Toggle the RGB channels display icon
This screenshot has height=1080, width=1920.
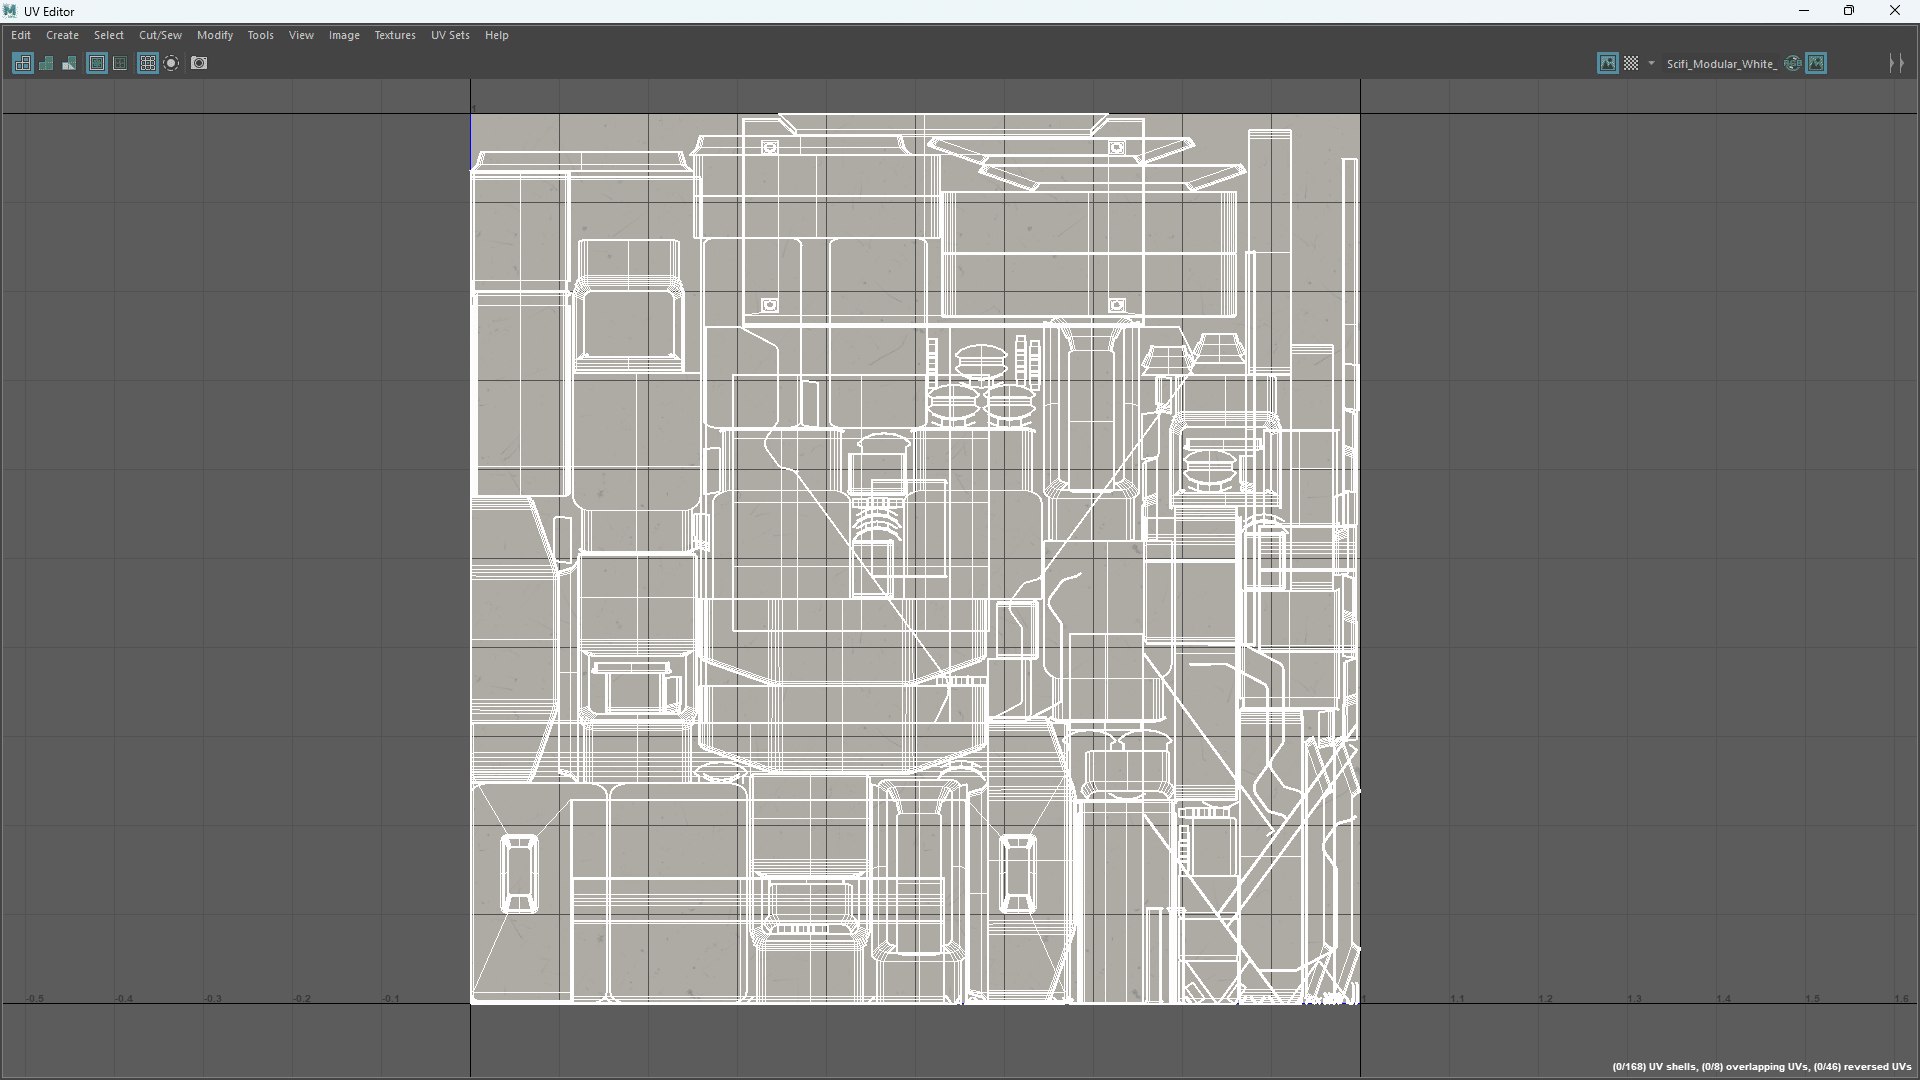[x=1793, y=63]
